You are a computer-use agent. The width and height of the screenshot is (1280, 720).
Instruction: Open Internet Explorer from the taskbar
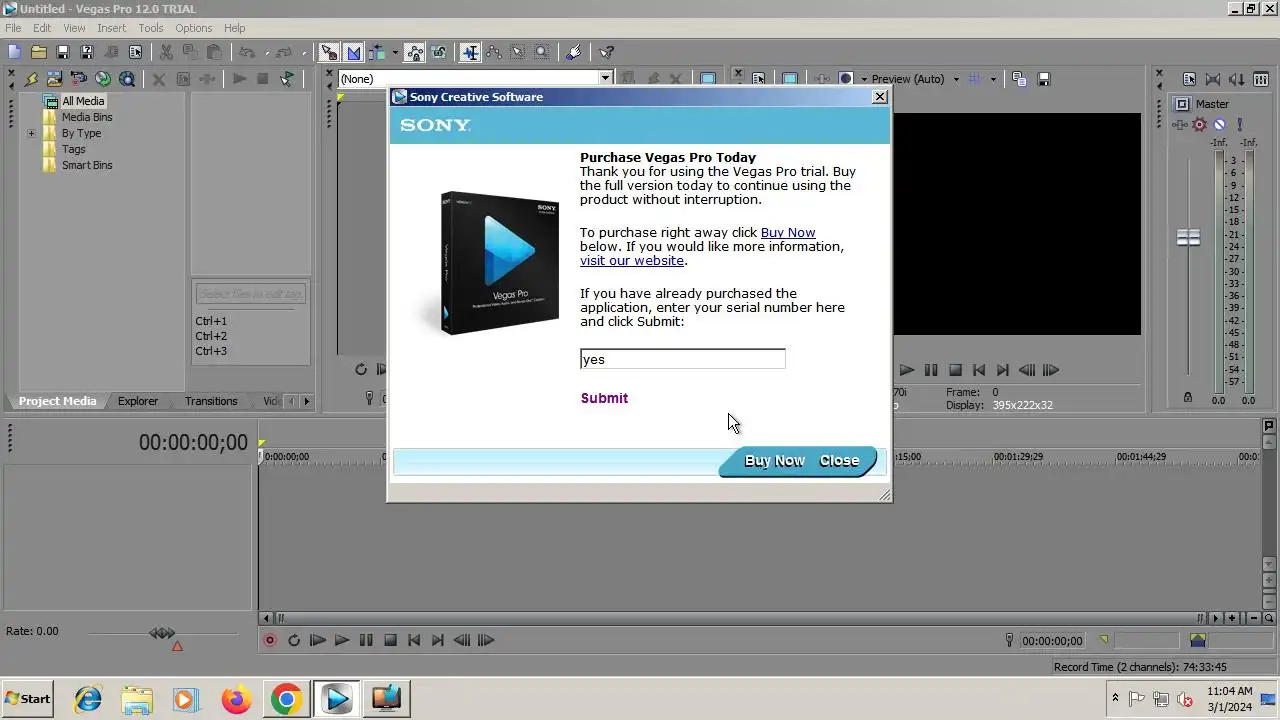click(x=89, y=698)
